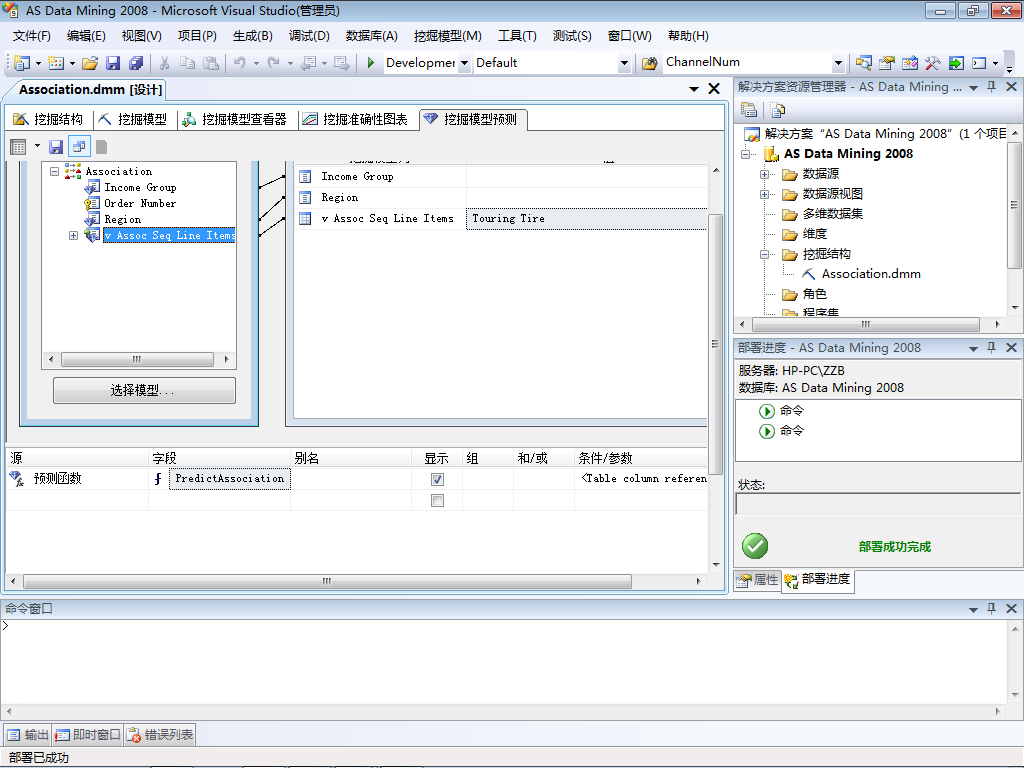The image size is (1024, 768).
Task: Open the 即时窗口 tab at bottom
Action: click(x=88, y=735)
